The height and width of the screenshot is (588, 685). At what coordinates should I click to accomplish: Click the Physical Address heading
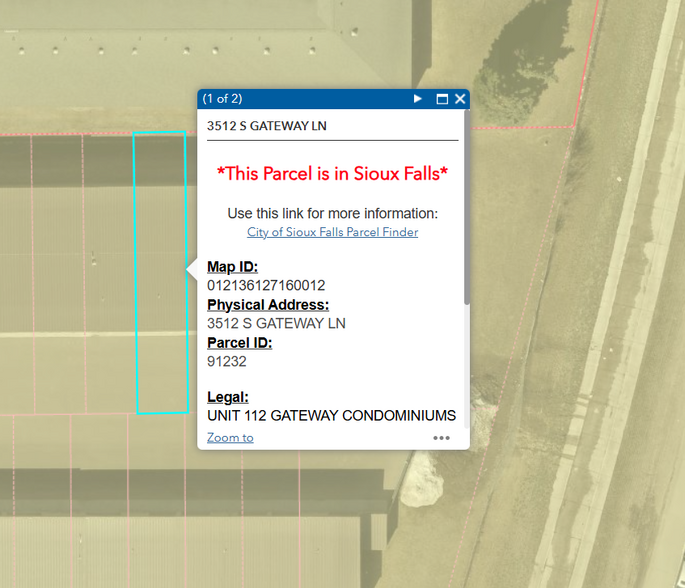(x=268, y=305)
